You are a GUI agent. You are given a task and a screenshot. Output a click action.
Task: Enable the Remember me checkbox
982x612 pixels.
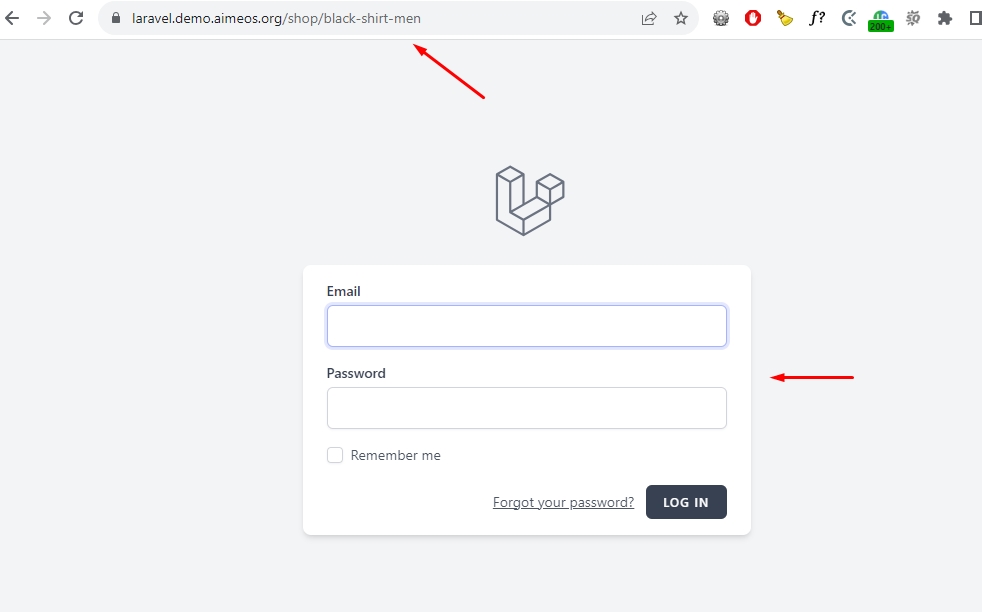[x=335, y=455]
